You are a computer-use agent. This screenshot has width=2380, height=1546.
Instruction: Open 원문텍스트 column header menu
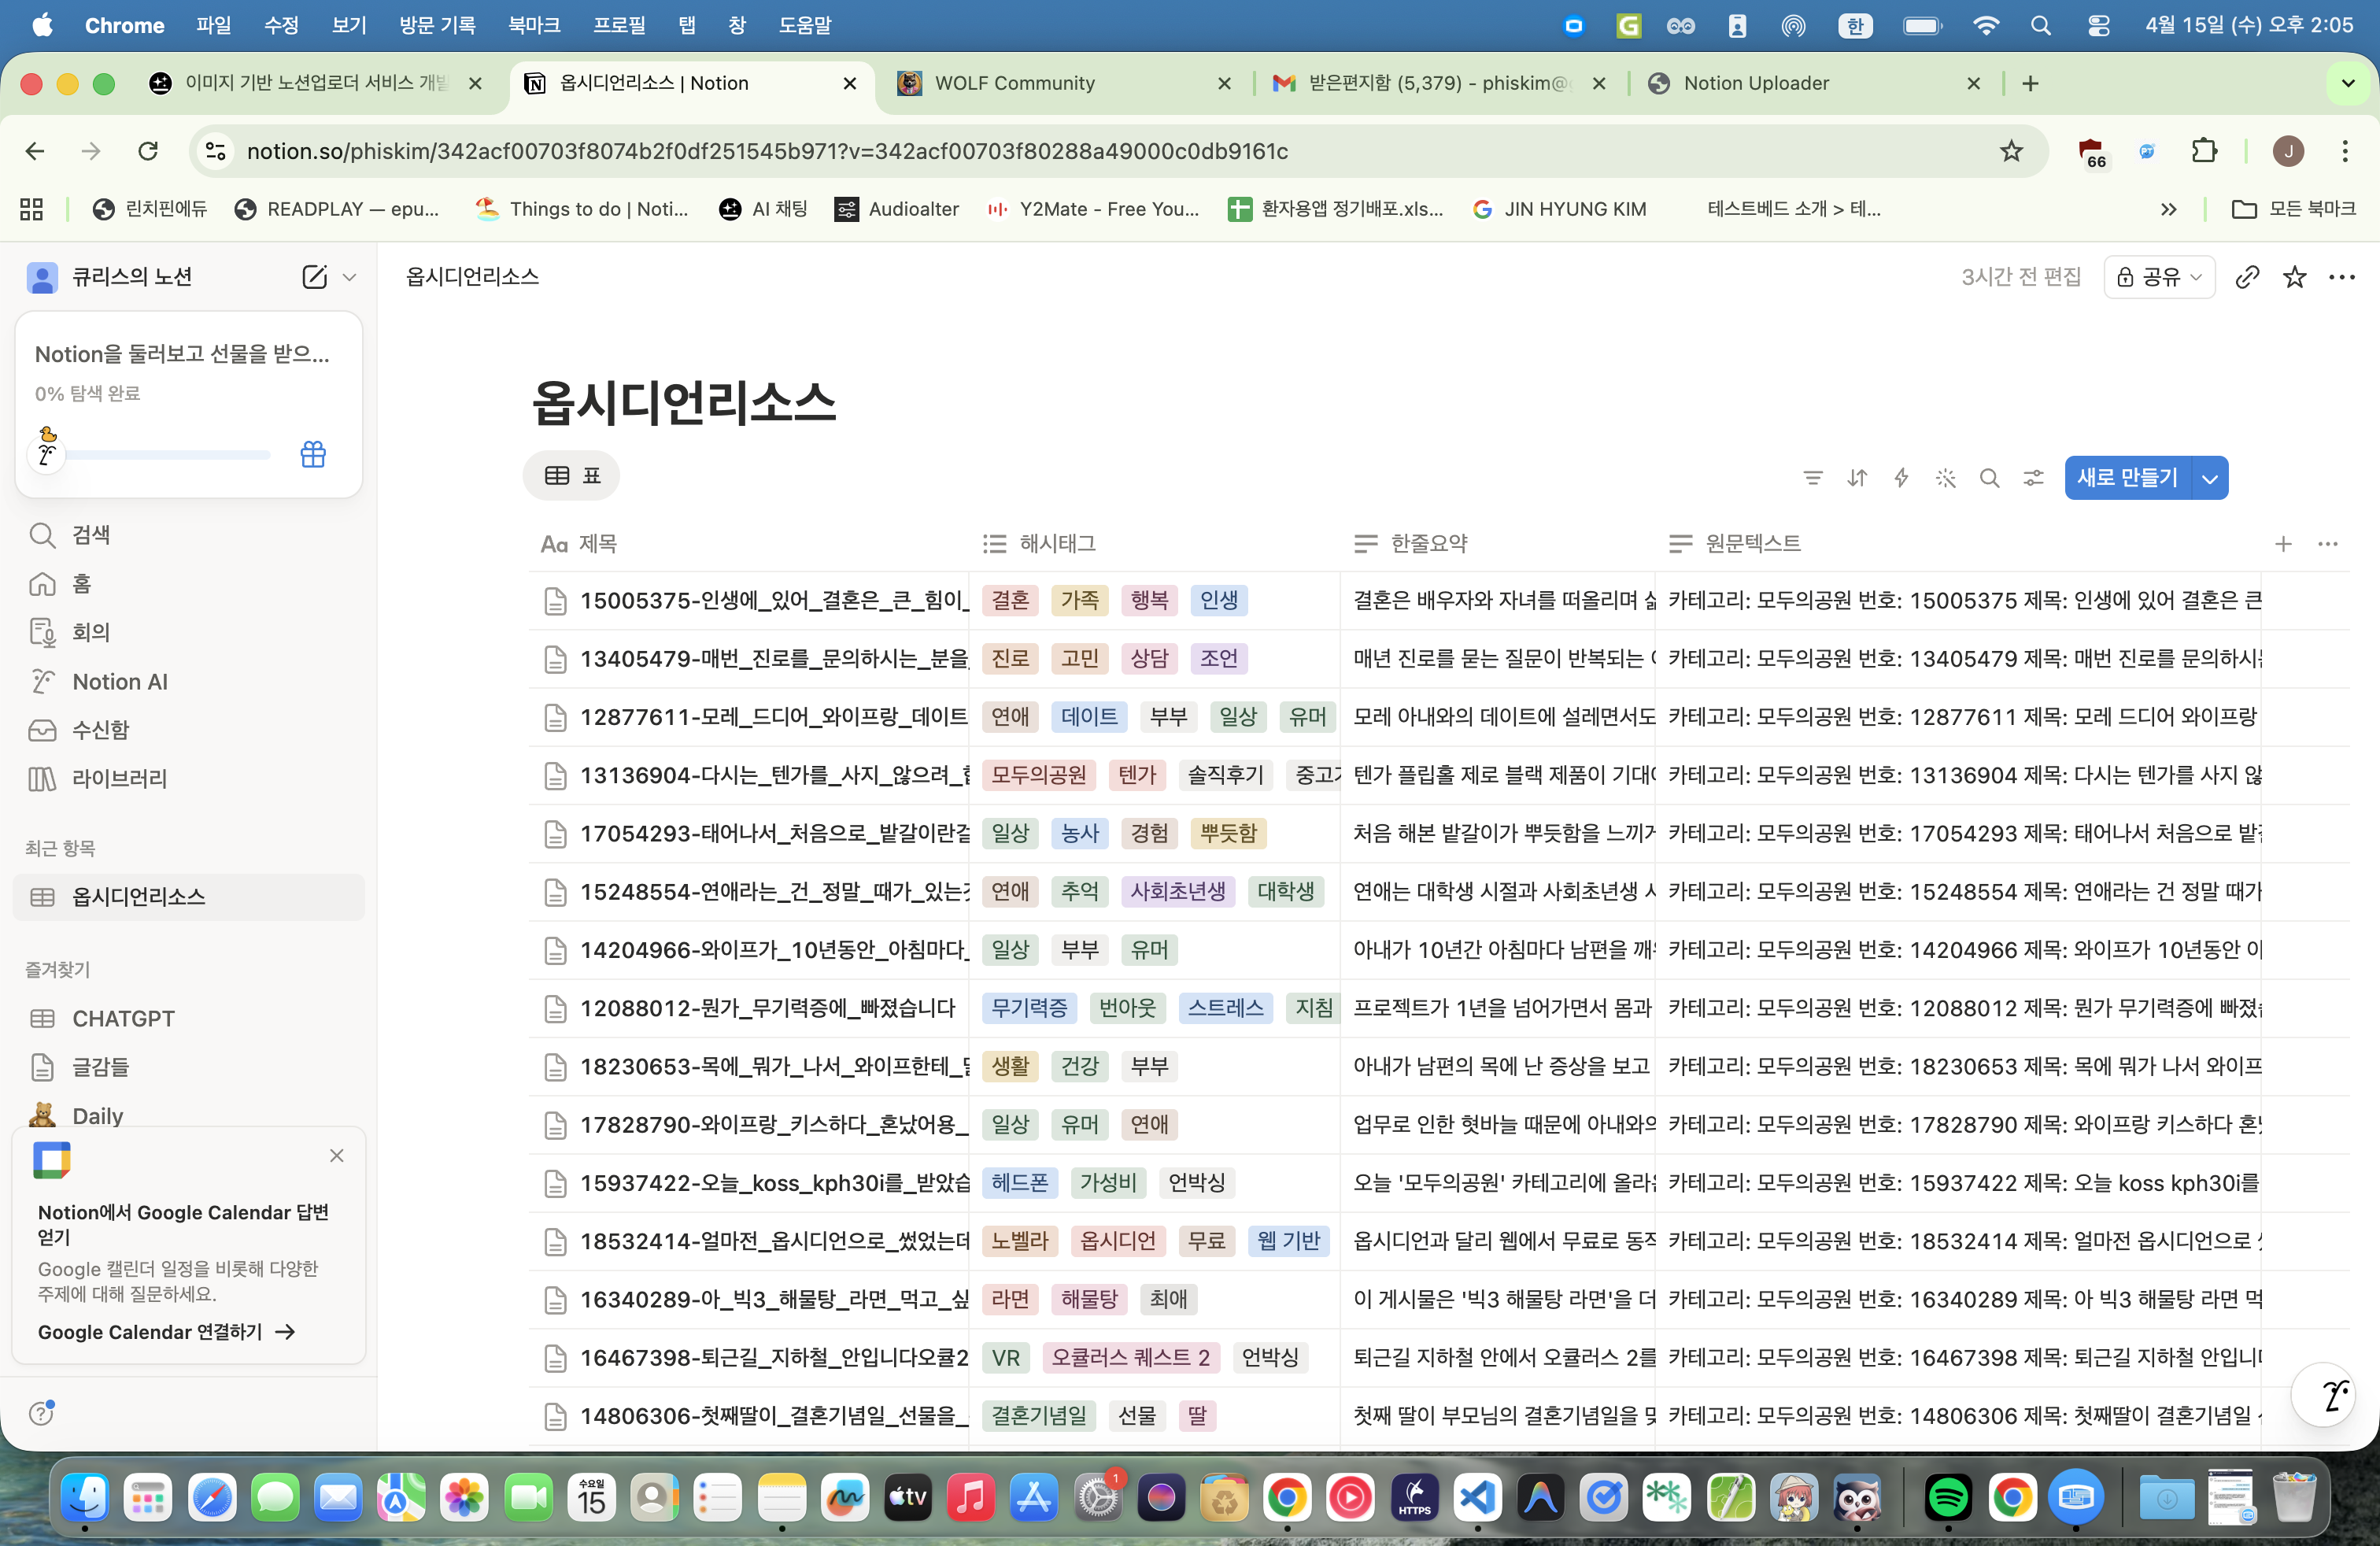(1735, 544)
